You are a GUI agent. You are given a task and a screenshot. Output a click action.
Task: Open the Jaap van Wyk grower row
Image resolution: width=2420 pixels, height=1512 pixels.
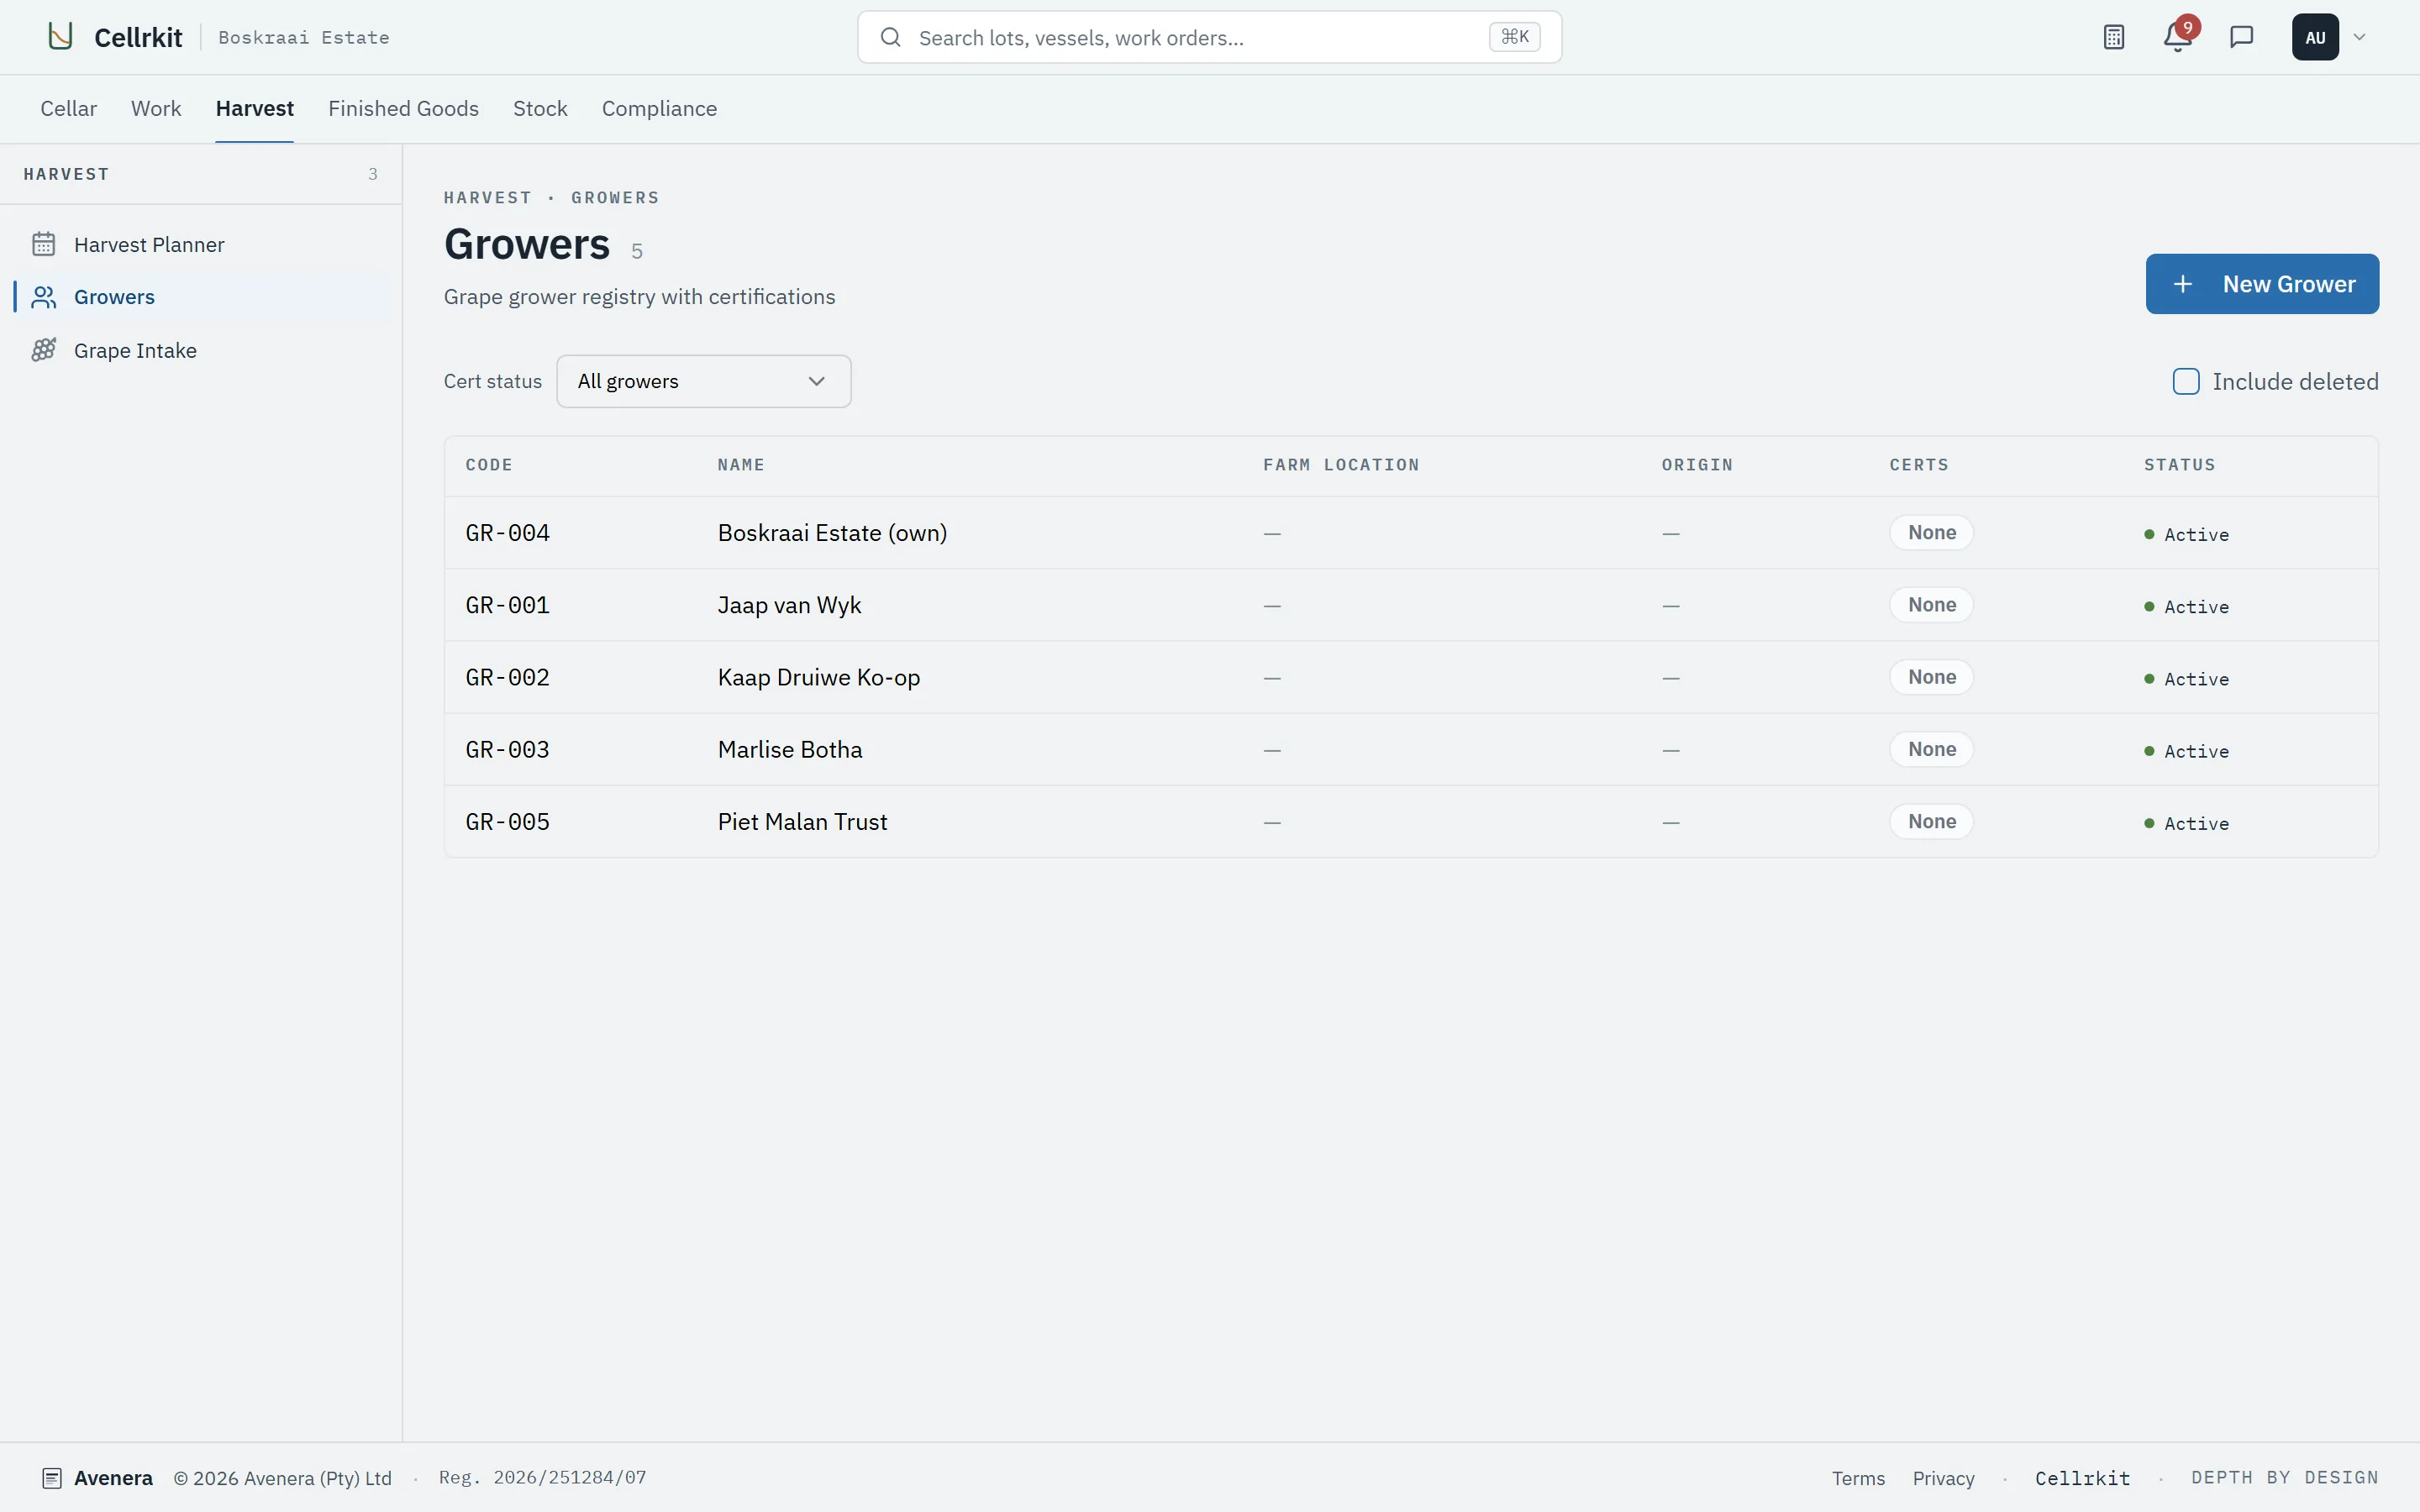point(1411,605)
